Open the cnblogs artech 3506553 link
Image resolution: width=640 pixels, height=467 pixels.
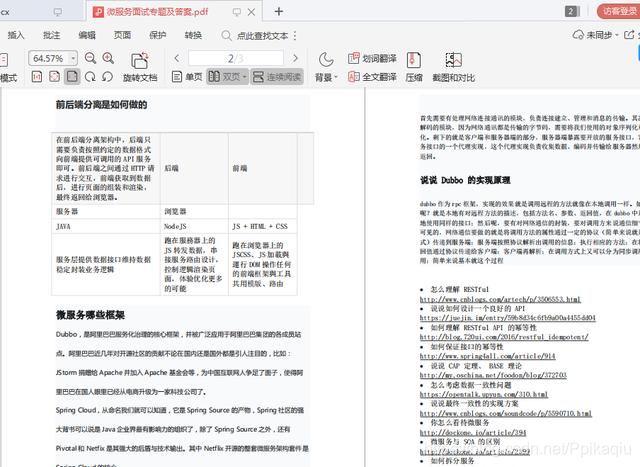(x=500, y=299)
